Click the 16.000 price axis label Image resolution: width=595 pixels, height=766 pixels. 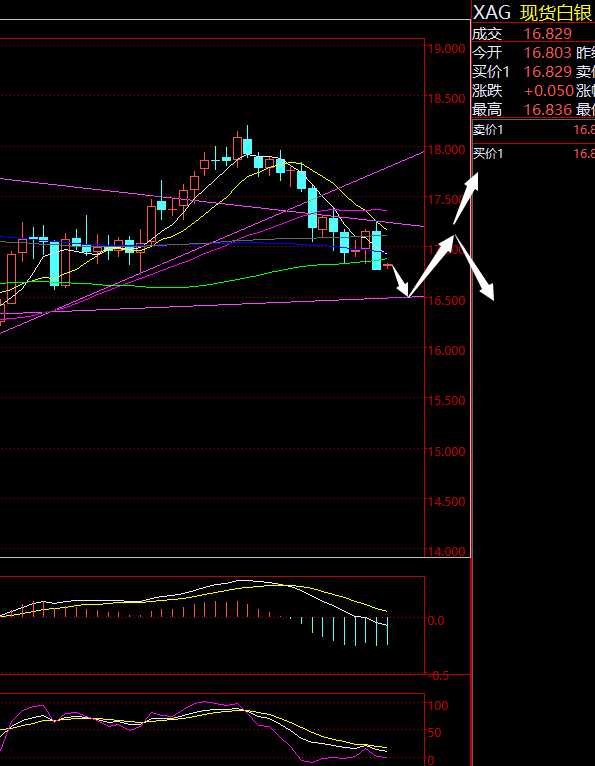click(x=446, y=351)
